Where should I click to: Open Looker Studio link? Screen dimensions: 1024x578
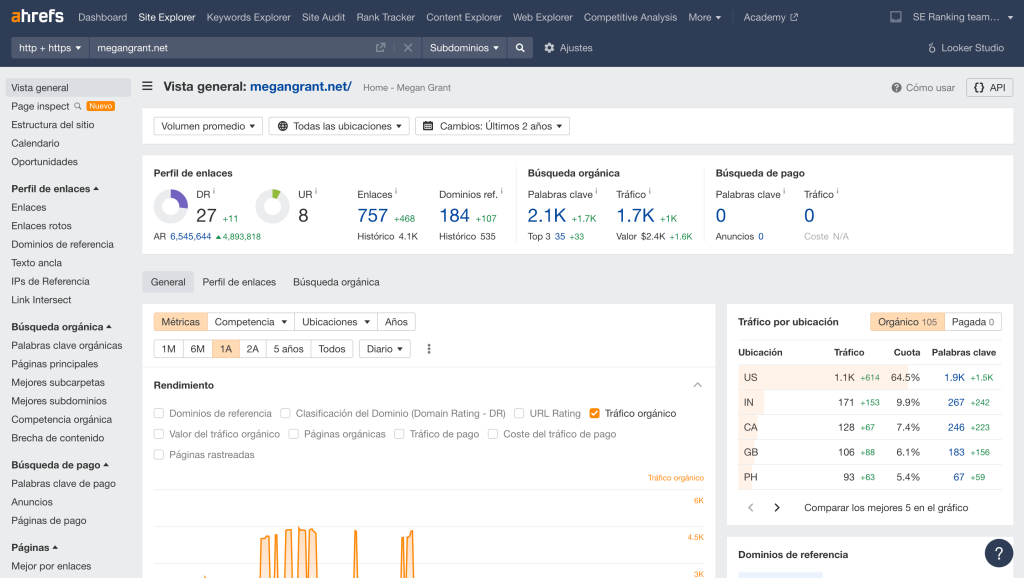tap(966, 48)
